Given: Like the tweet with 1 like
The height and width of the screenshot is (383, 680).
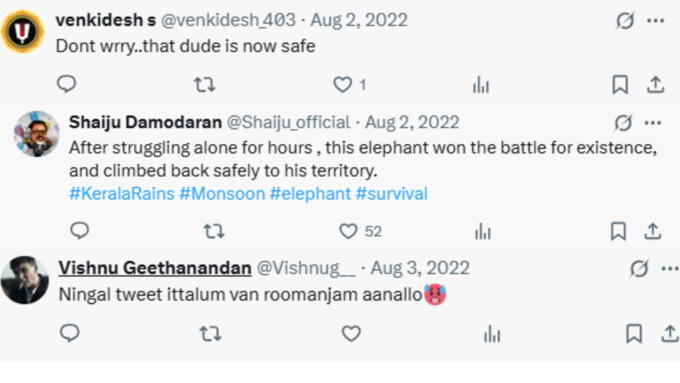Looking at the screenshot, I should tap(343, 84).
